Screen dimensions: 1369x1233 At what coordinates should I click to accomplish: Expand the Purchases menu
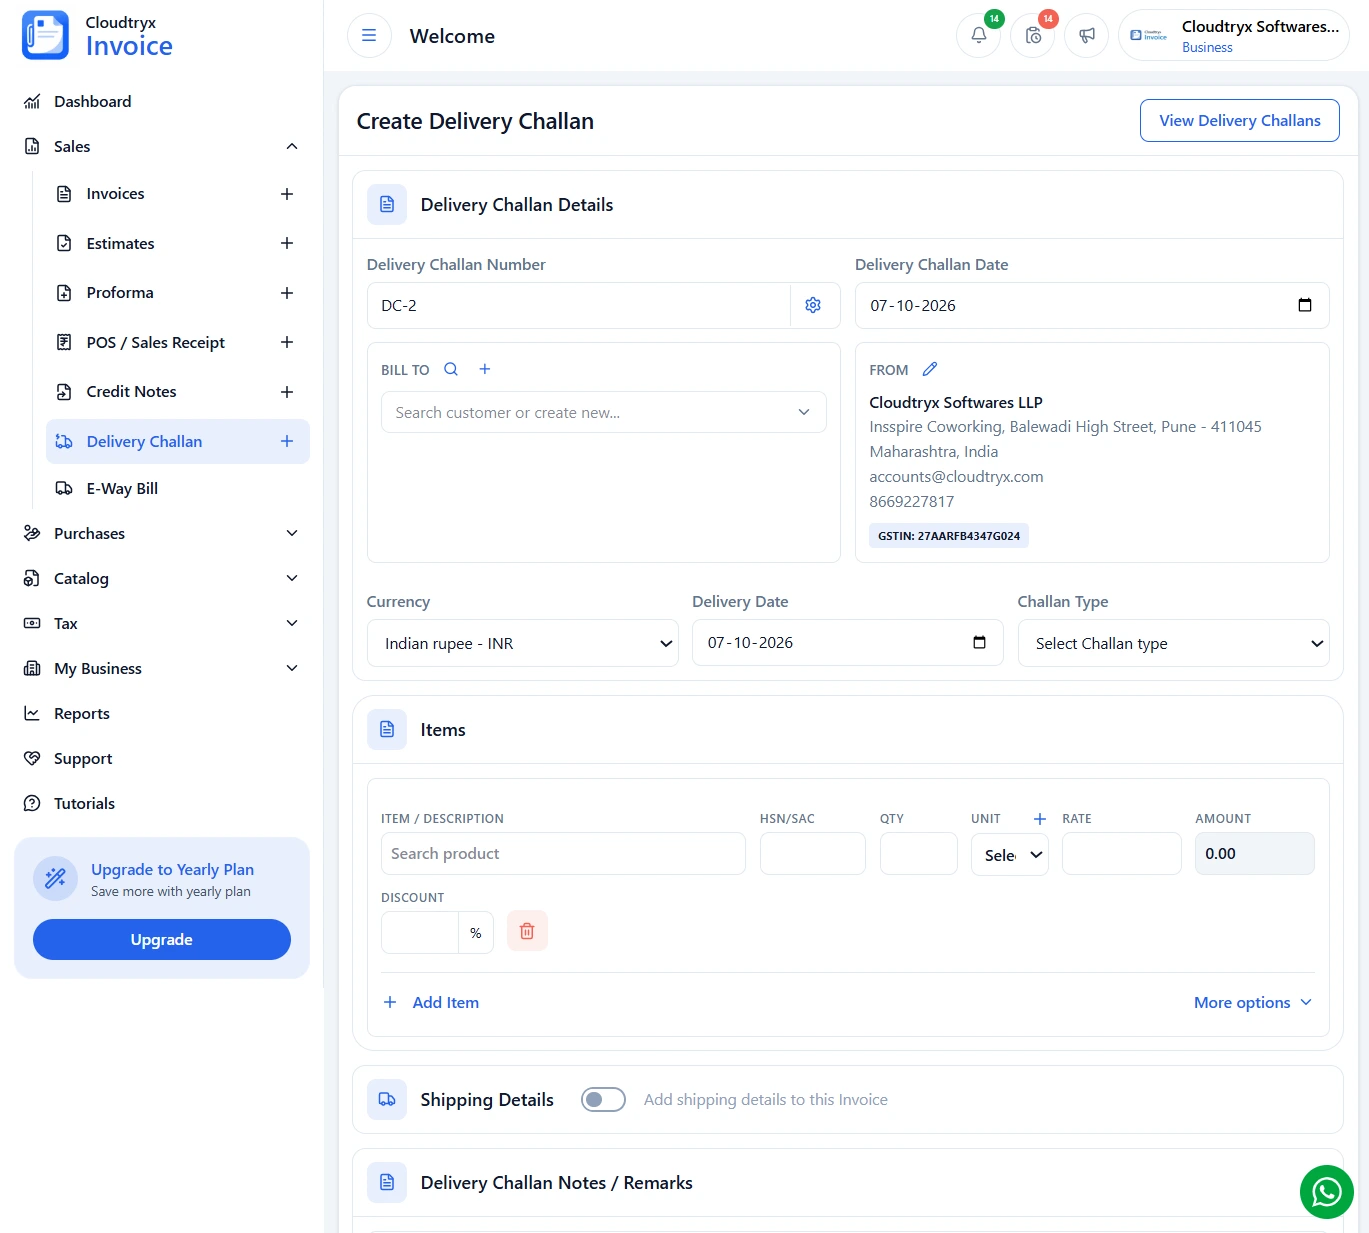pyautogui.click(x=292, y=533)
